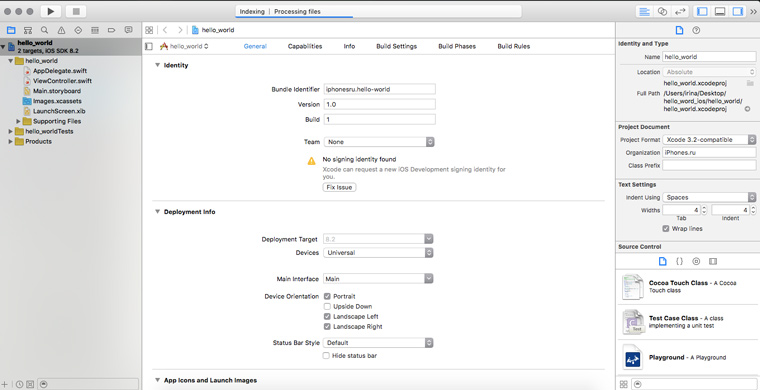The height and width of the screenshot is (390, 760).
Task: Open the related items grid menu
Action: (x=149, y=30)
